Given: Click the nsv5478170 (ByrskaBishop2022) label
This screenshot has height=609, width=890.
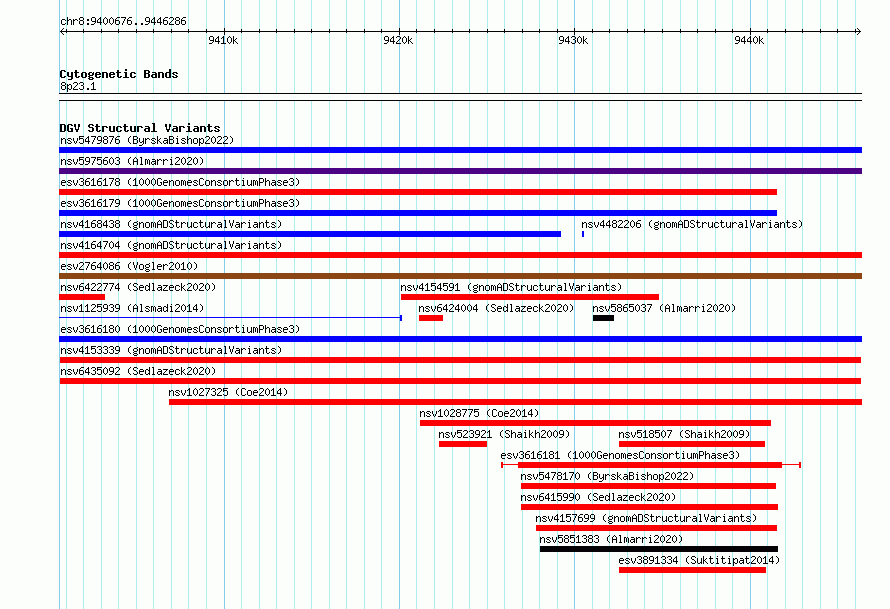Looking at the screenshot, I should 607,476.
